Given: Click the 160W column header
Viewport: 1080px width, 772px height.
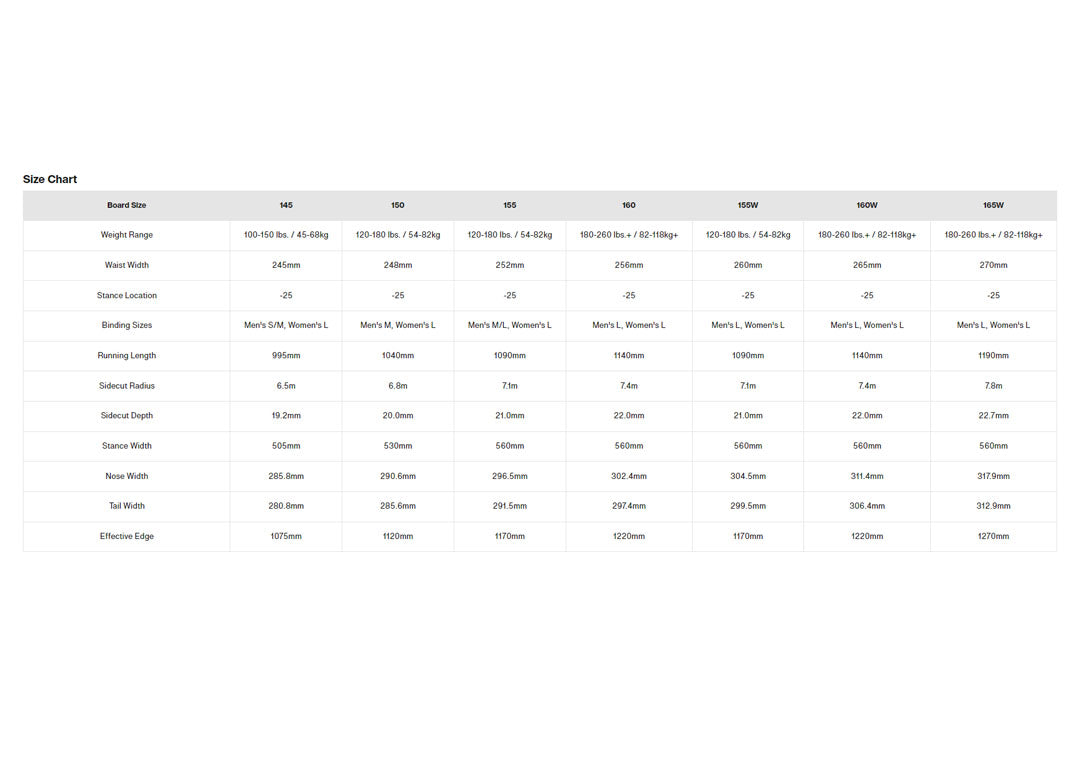Looking at the screenshot, I should (x=867, y=205).
